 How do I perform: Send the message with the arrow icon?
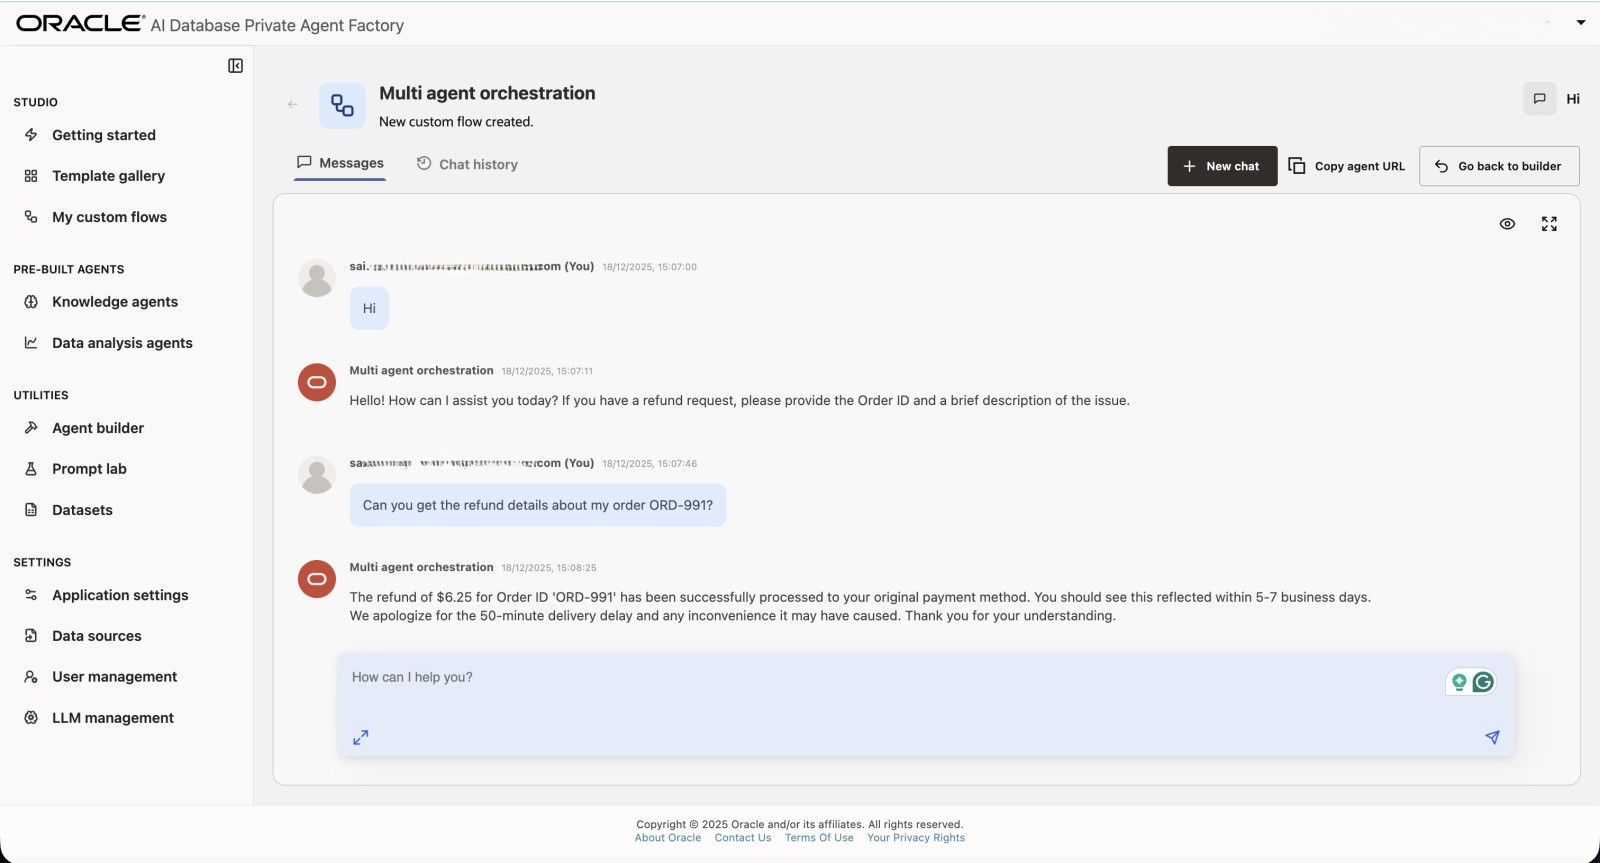1492,737
